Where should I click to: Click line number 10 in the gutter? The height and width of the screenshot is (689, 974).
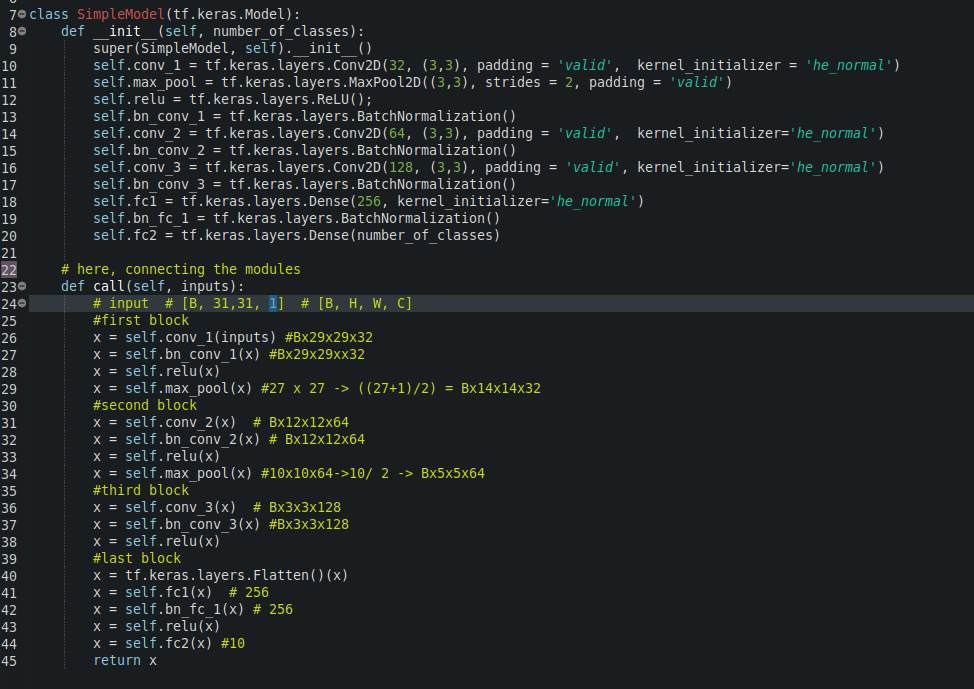tap(9, 66)
